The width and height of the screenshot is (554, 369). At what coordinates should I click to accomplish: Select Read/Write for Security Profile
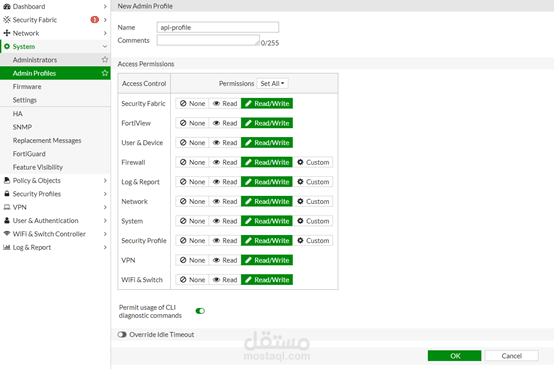coord(267,240)
